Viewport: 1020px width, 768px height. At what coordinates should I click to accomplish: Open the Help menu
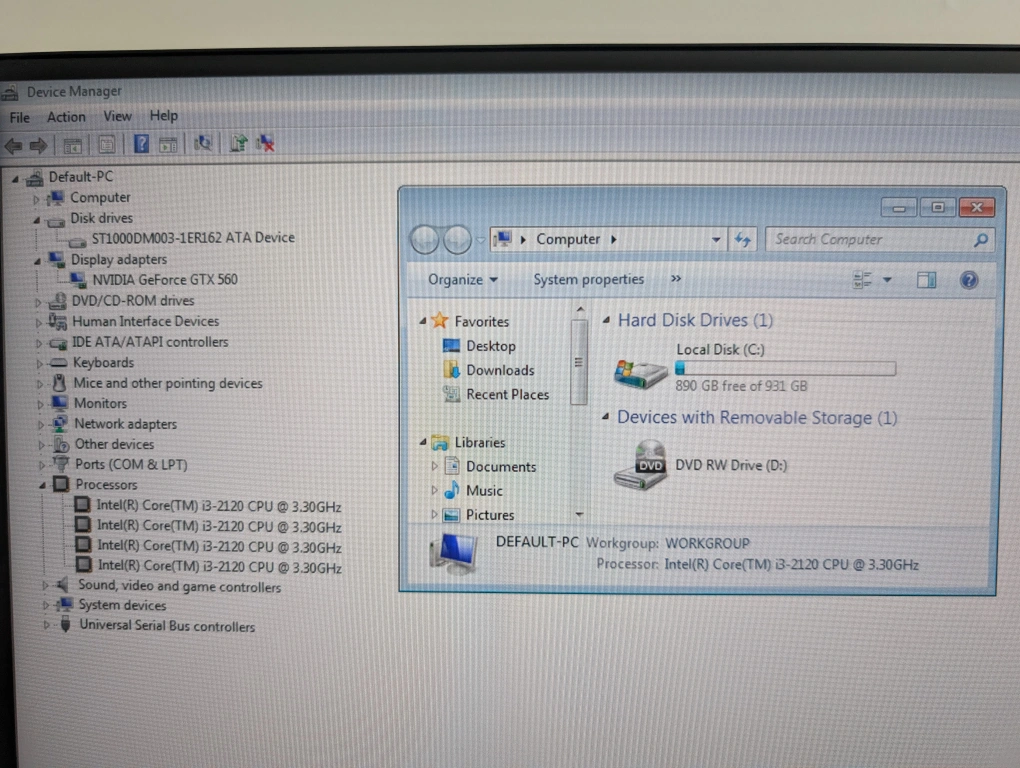163,115
